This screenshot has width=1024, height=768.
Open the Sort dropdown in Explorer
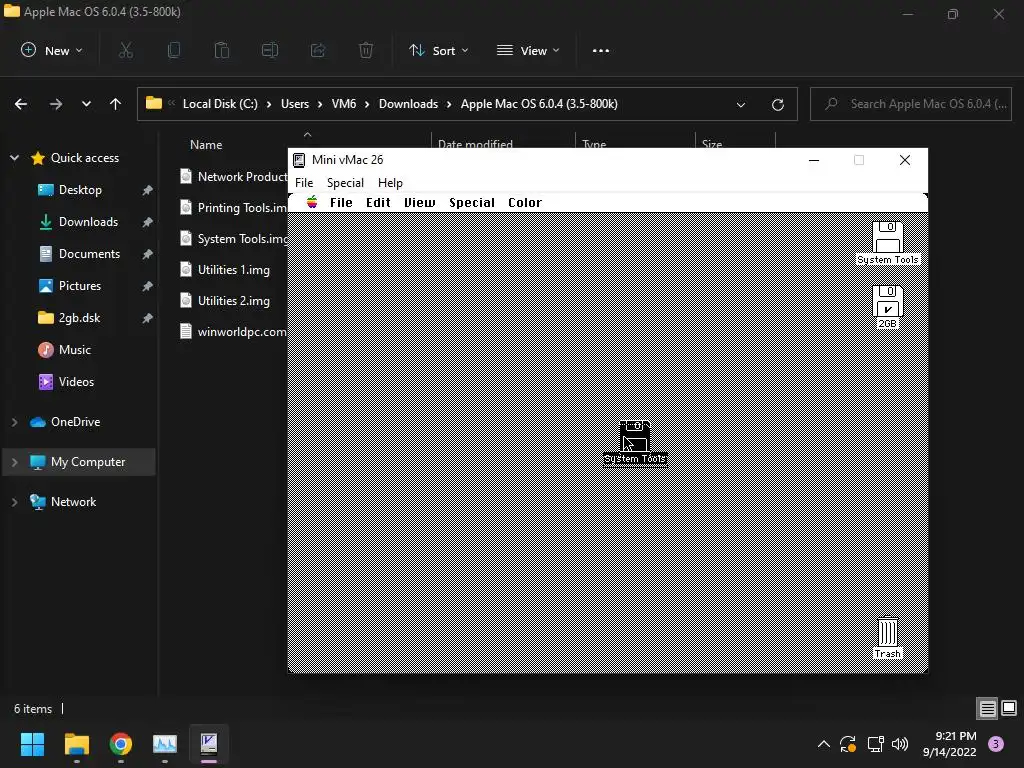pyautogui.click(x=439, y=50)
